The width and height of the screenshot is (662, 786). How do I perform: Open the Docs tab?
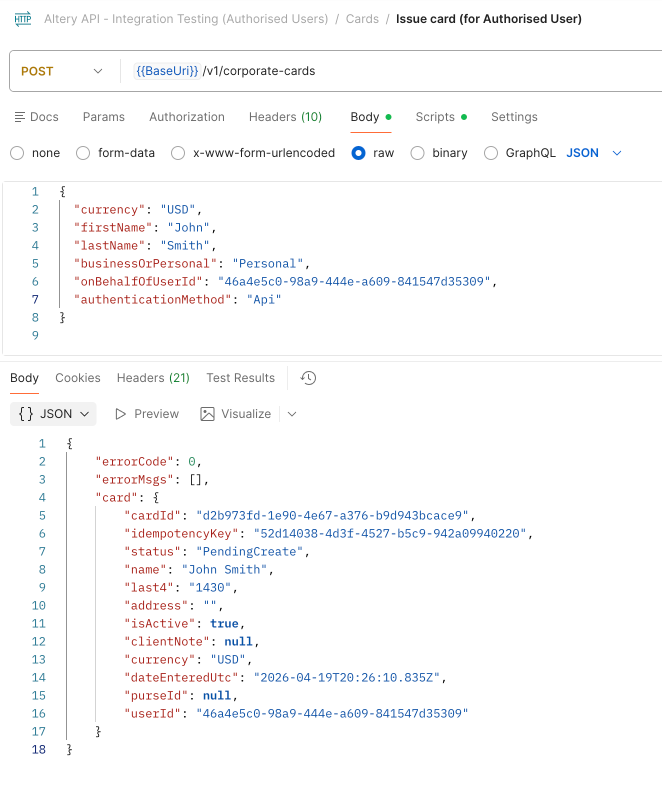(x=37, y=117)
